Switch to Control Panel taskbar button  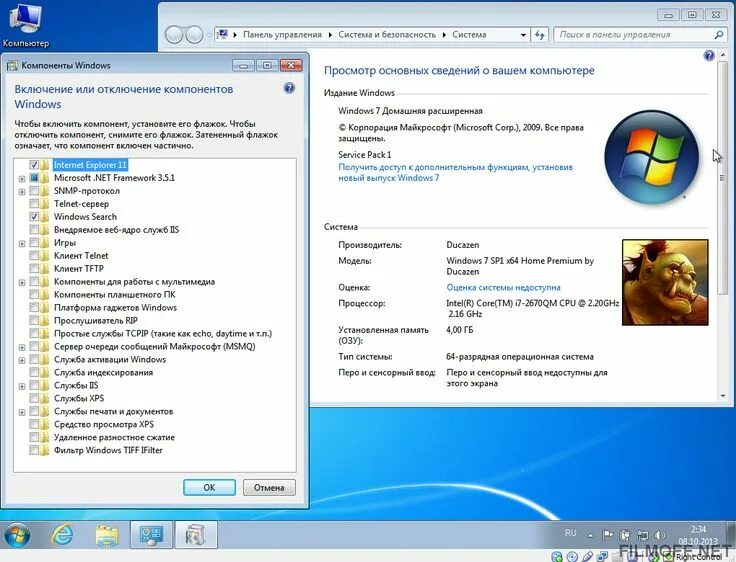[x=151, y=535]
